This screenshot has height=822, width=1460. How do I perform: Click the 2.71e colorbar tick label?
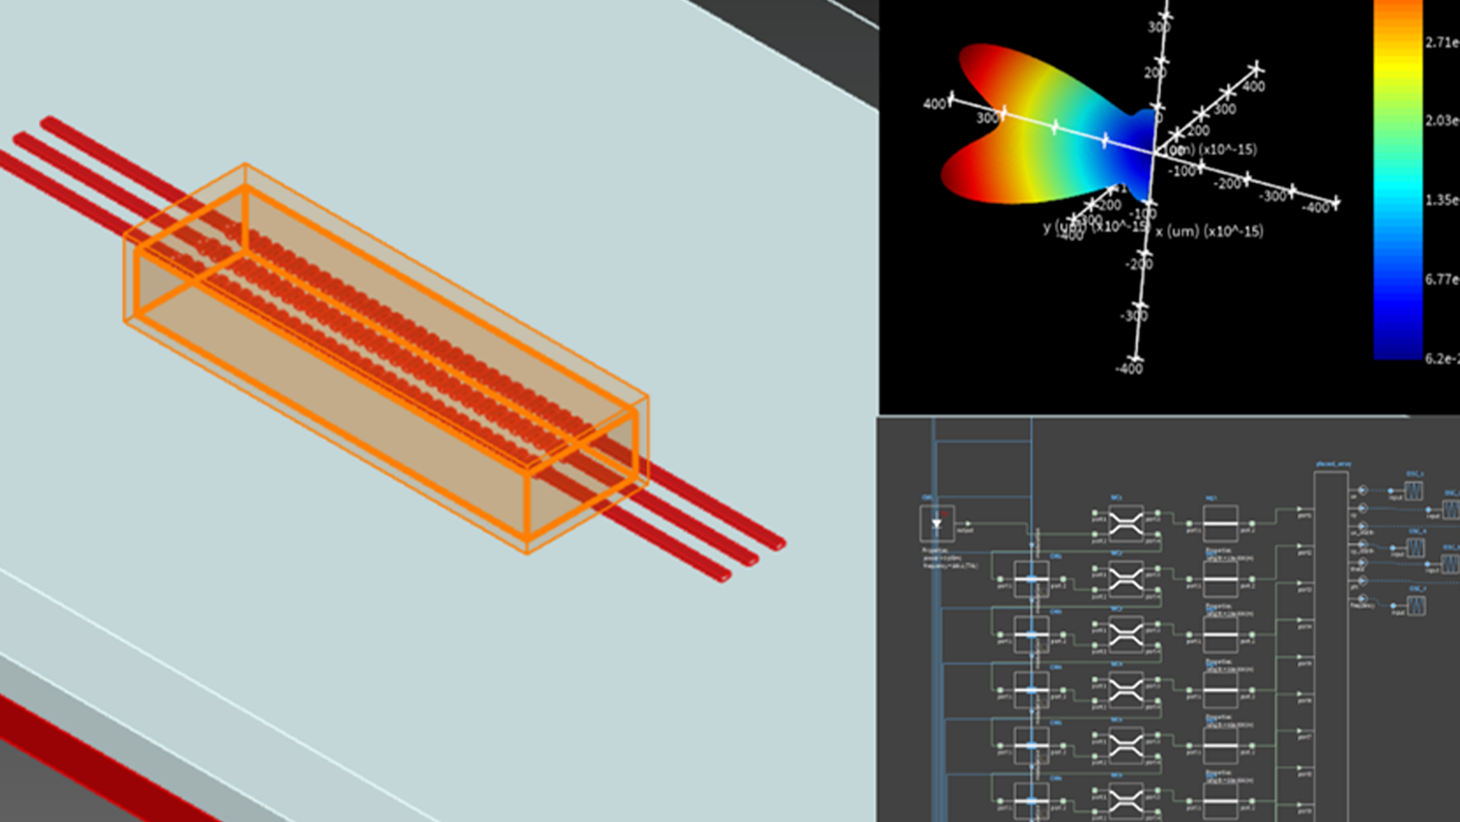[x=1441, y=42]
